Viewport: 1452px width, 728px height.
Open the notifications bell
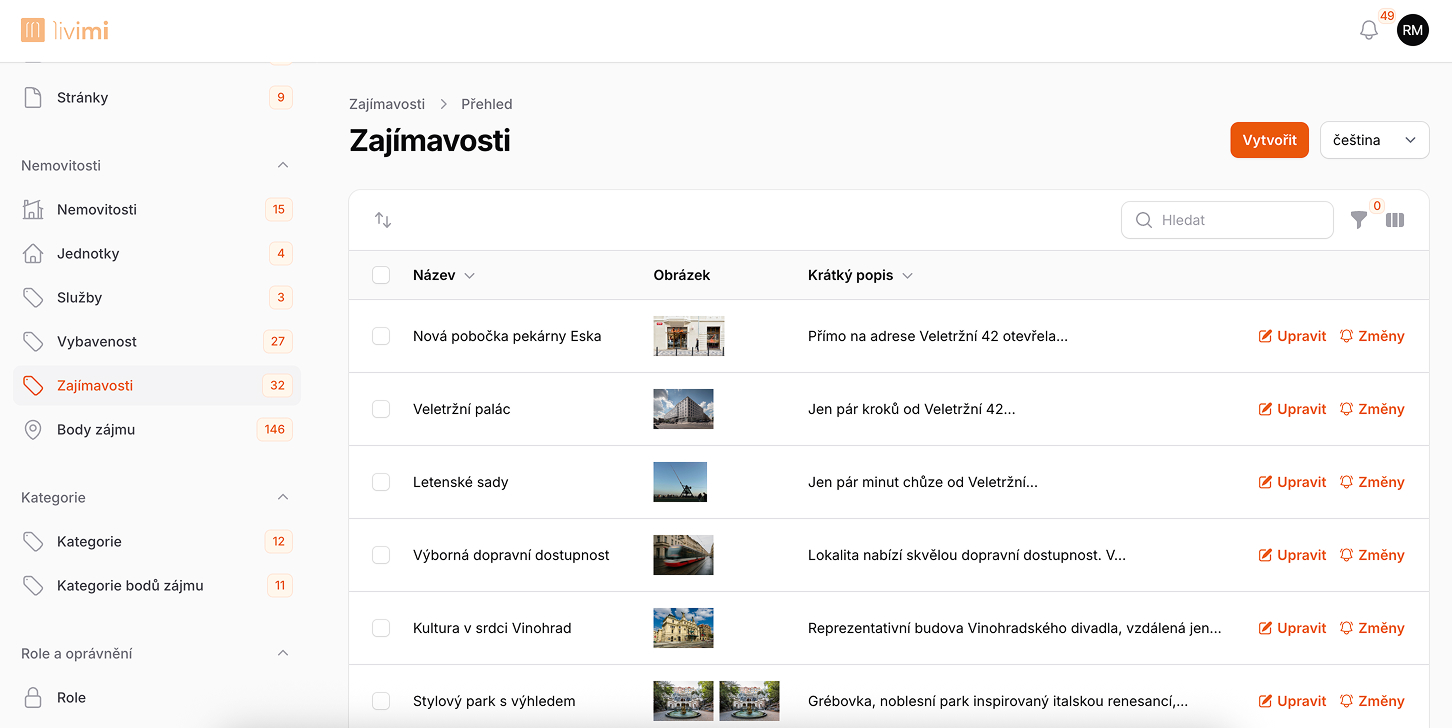1369,30
